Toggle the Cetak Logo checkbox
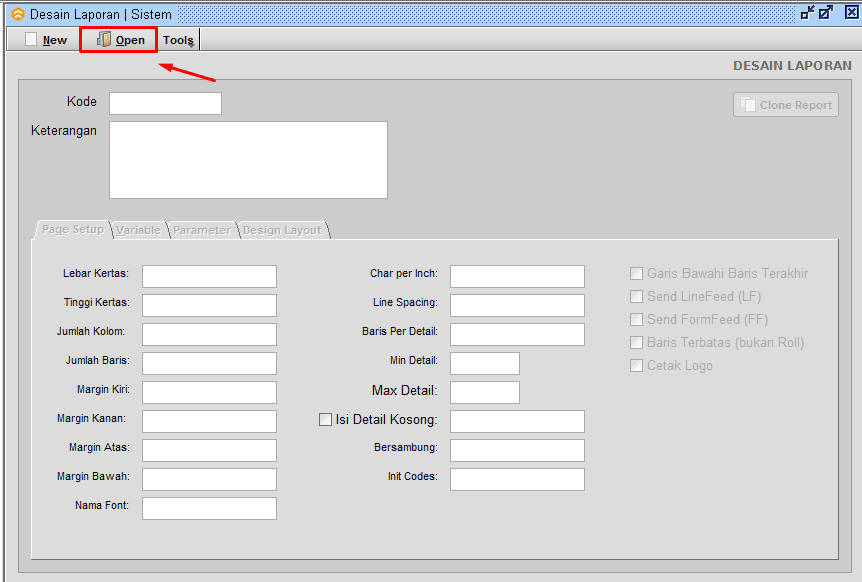862x582 pixels. pos(636,365)
